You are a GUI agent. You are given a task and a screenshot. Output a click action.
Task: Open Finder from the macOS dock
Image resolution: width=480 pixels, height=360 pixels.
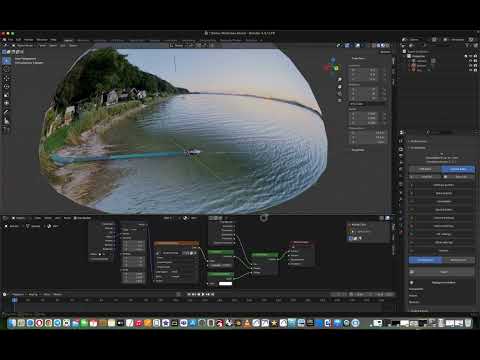tap(12, 323)
